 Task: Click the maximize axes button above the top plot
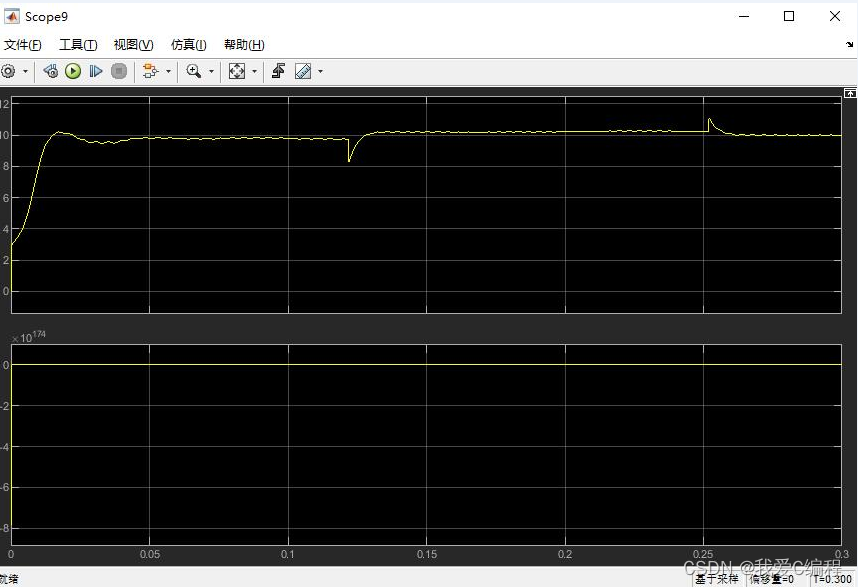point(851,92)
